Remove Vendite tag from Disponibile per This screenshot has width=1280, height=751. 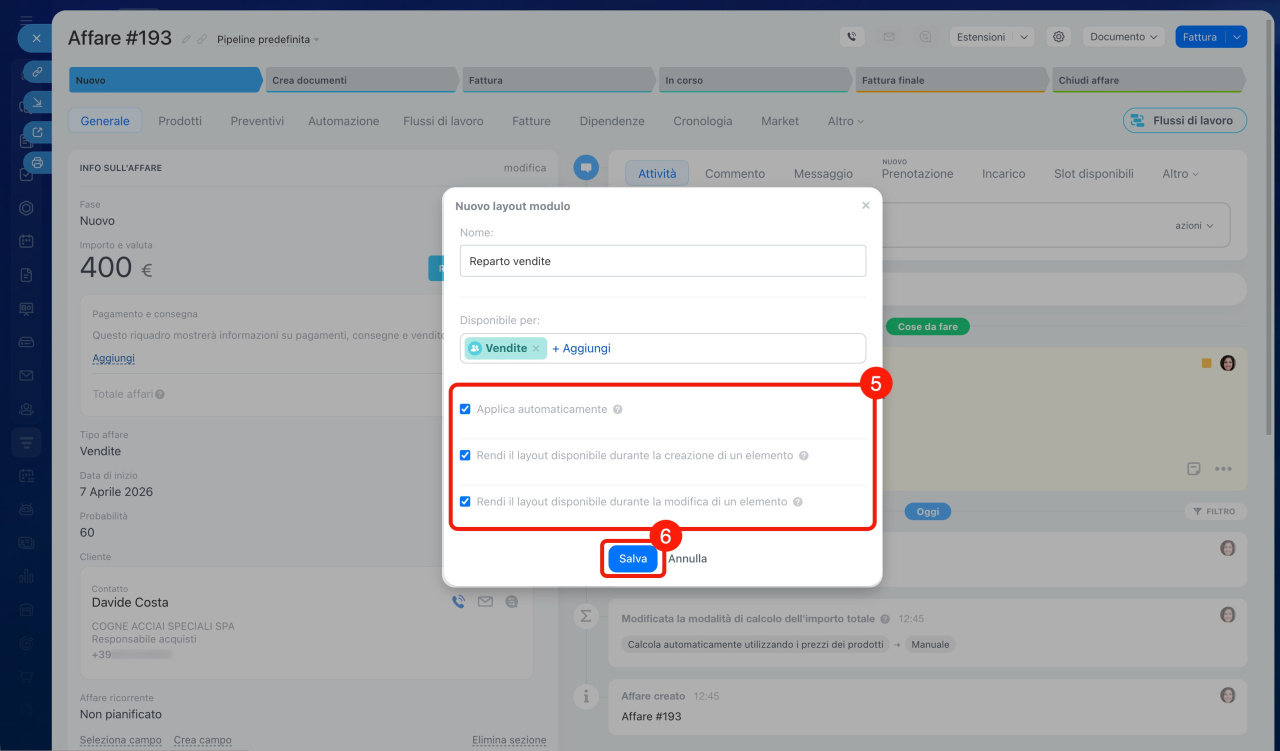(536, 349)
